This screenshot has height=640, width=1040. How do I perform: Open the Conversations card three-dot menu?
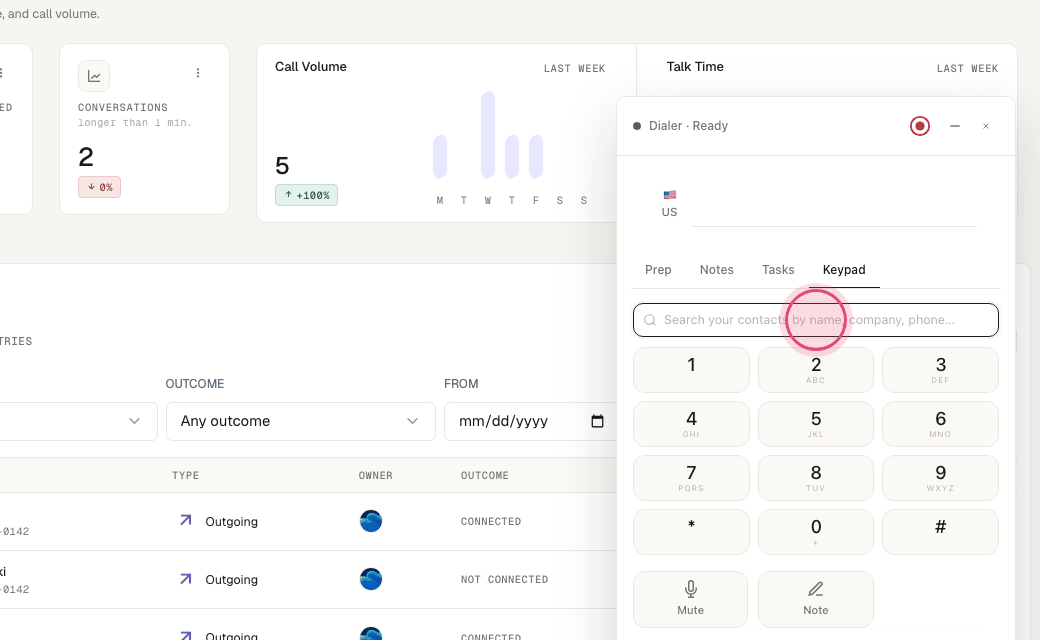198,73
